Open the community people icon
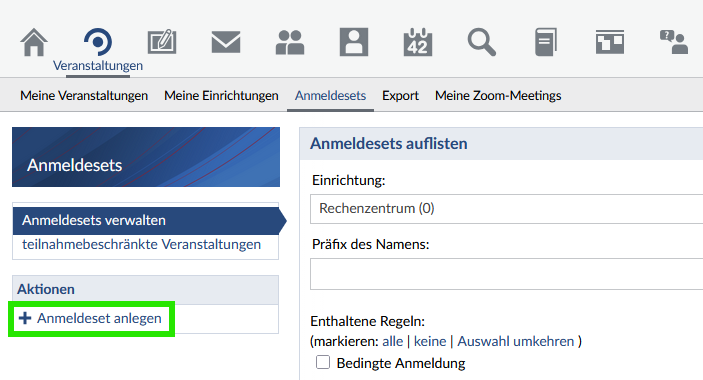Image resolution: width=703 pixels, height=380 pixels. pos(290,42)
